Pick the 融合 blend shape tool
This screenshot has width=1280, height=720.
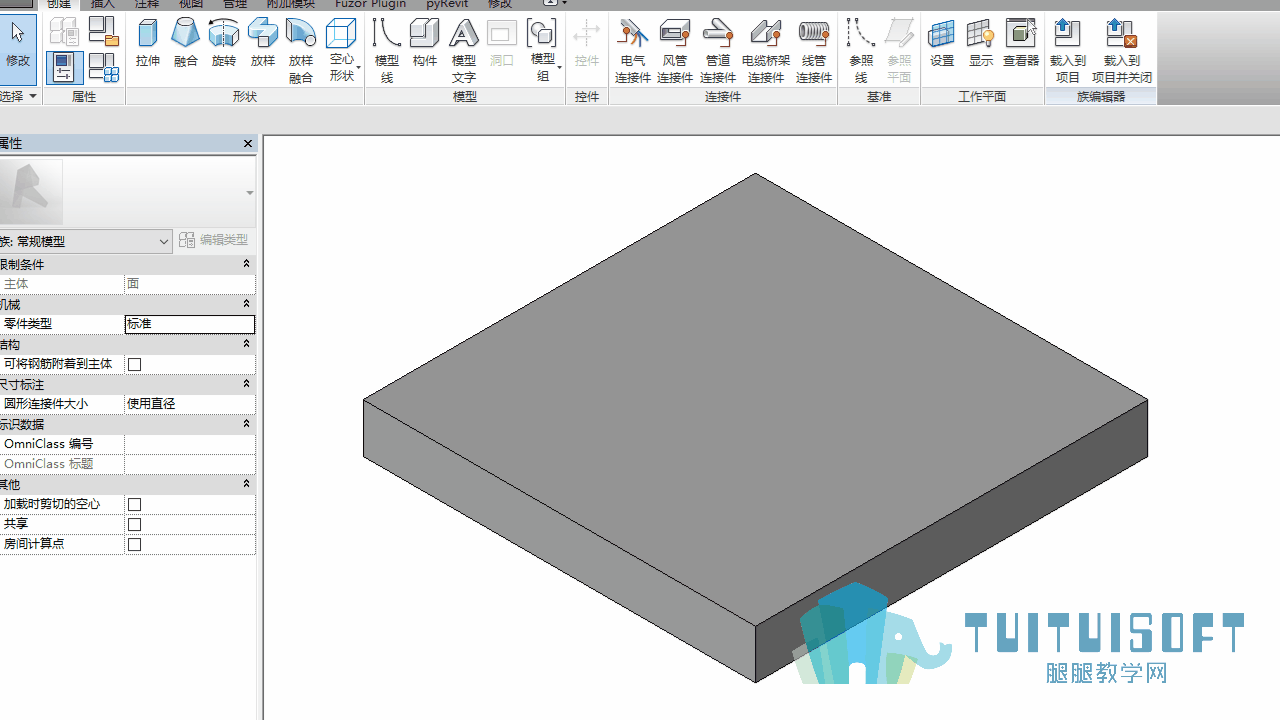click(x=186, y=43)
